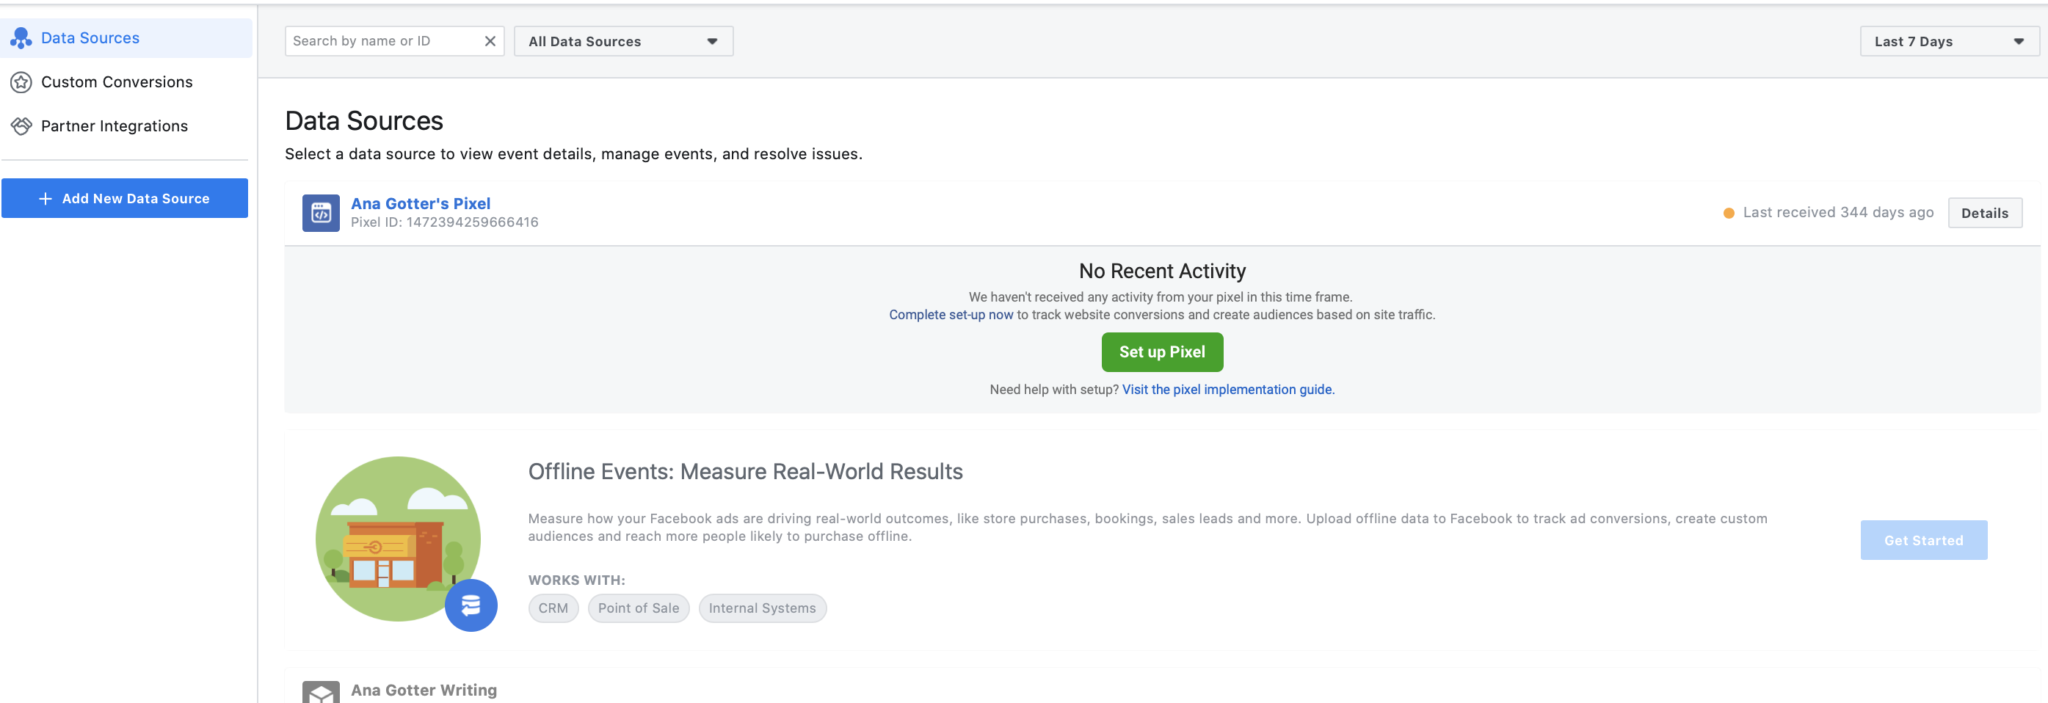The image size is (2048, 703).
Task: Click the No Recent Activity heading
Action: pos(1162,271)
